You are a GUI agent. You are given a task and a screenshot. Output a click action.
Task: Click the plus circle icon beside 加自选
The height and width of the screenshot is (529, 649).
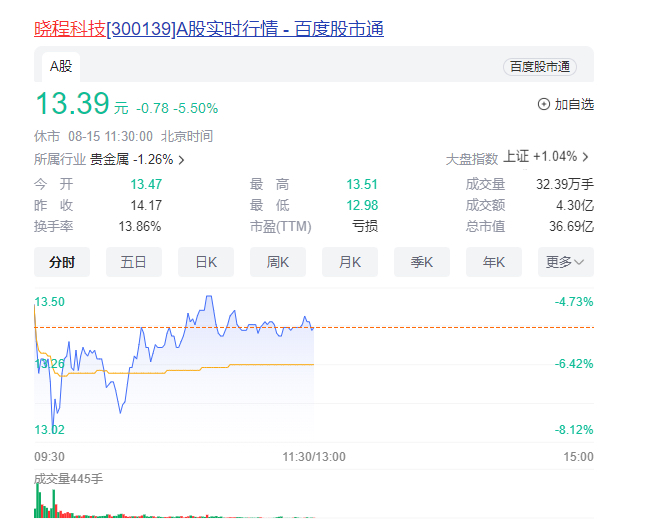[x=543, y=104]
